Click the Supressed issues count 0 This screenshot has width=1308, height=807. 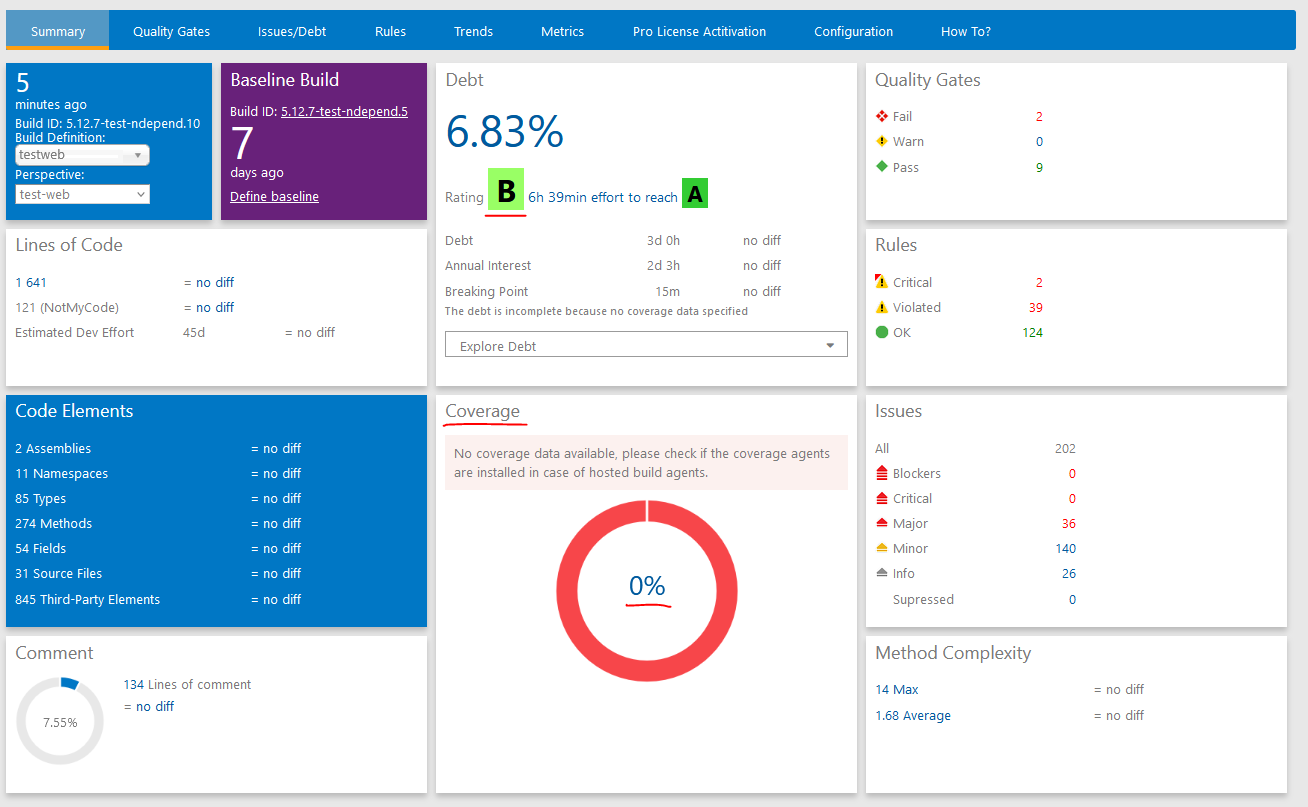click(1072, 599)
